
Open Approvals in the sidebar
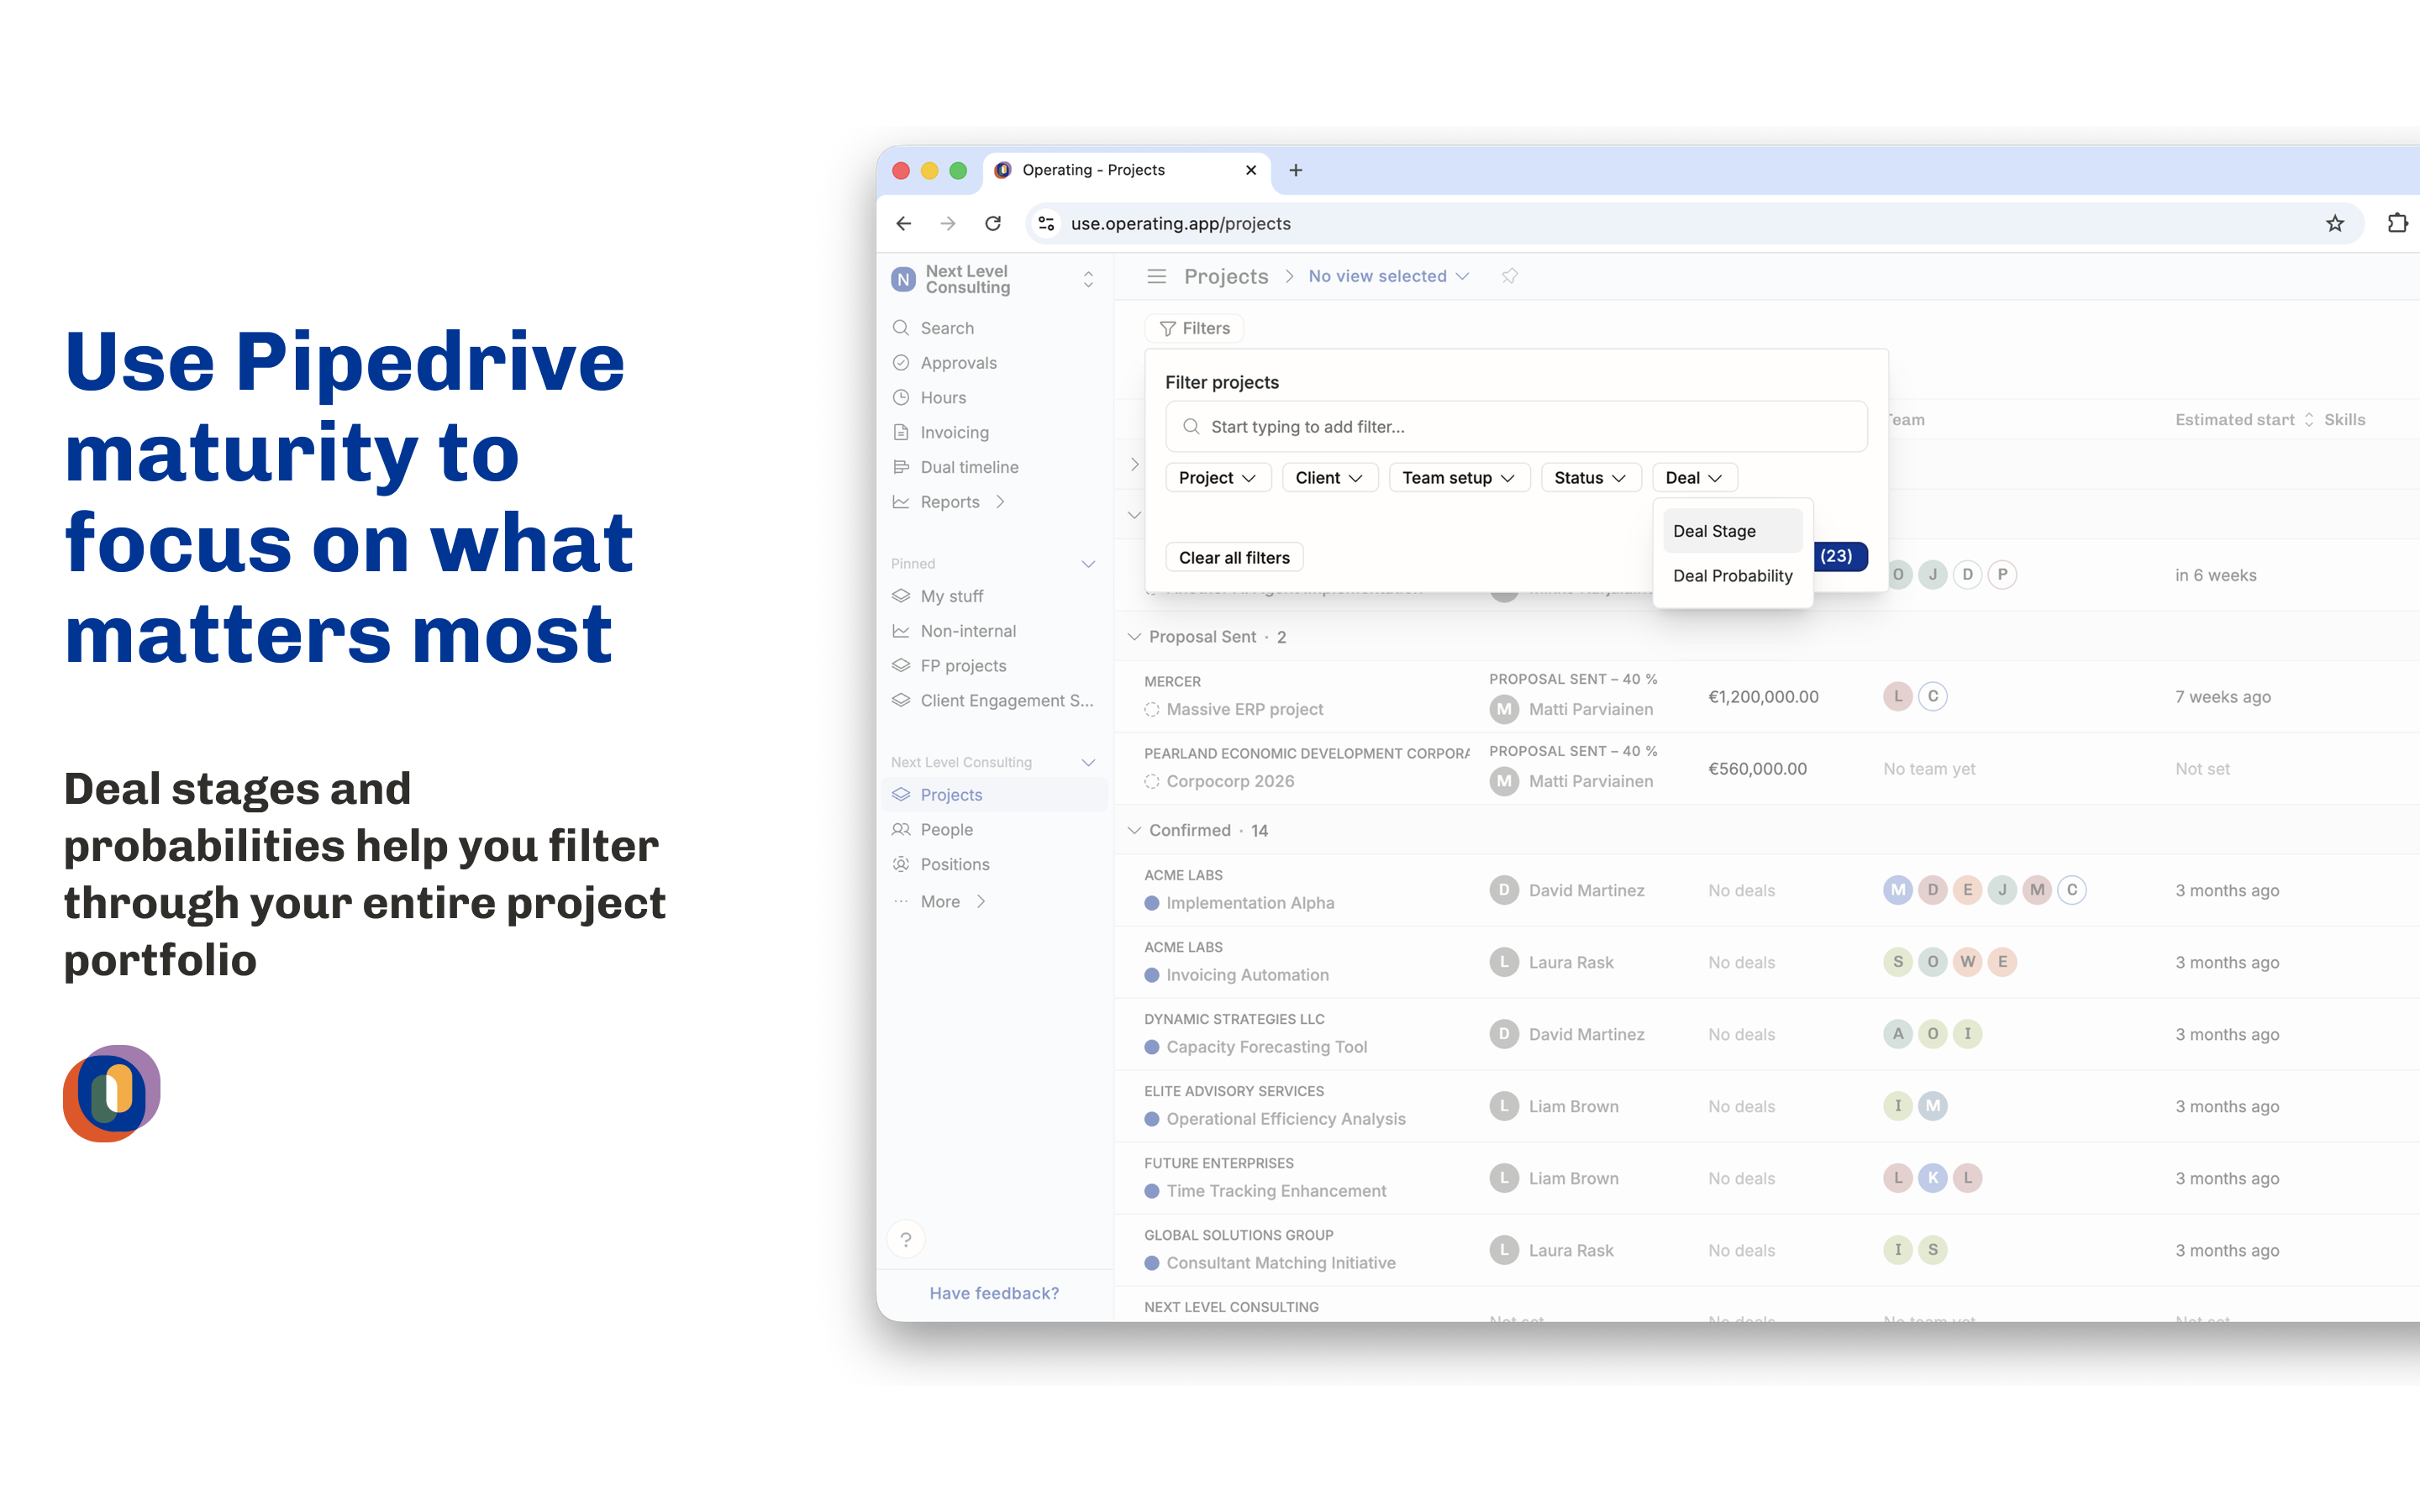(958, 363)
